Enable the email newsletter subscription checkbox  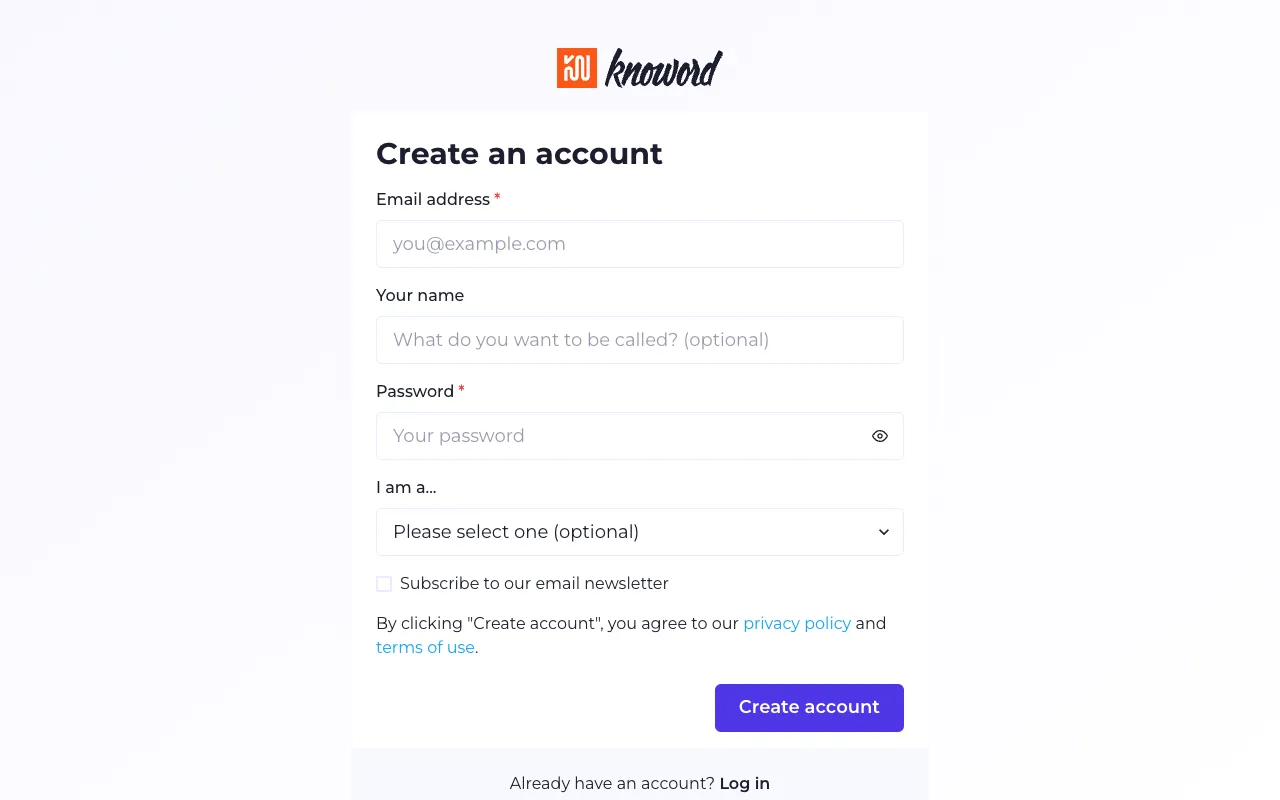(384, 583)
